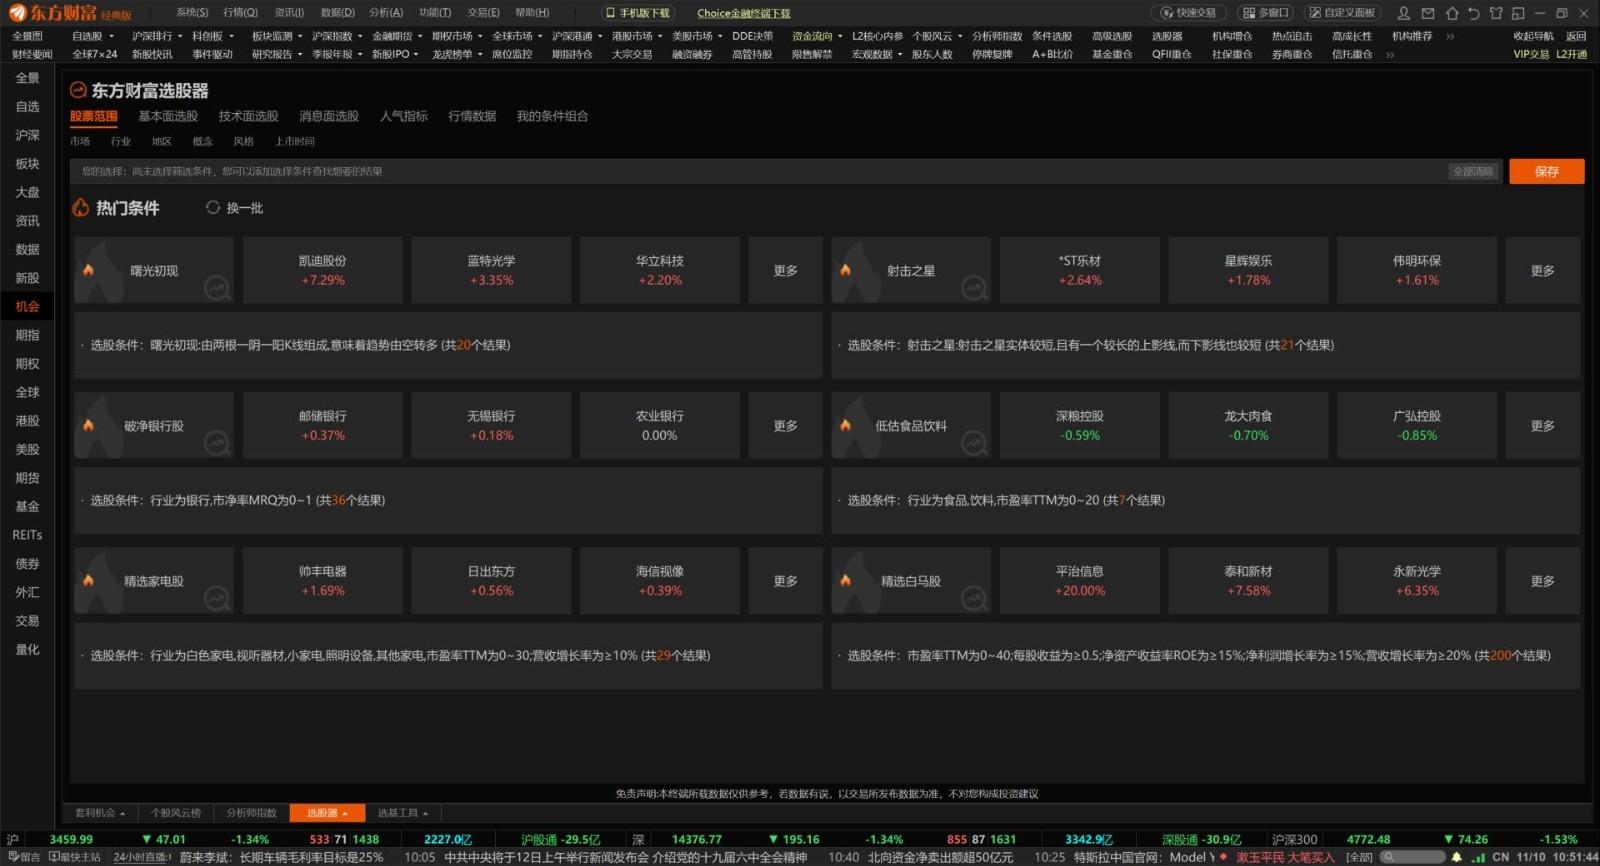Expand more toolbar items after 机构推荐
The image size is (1600, 866).
pos(1450,36)
